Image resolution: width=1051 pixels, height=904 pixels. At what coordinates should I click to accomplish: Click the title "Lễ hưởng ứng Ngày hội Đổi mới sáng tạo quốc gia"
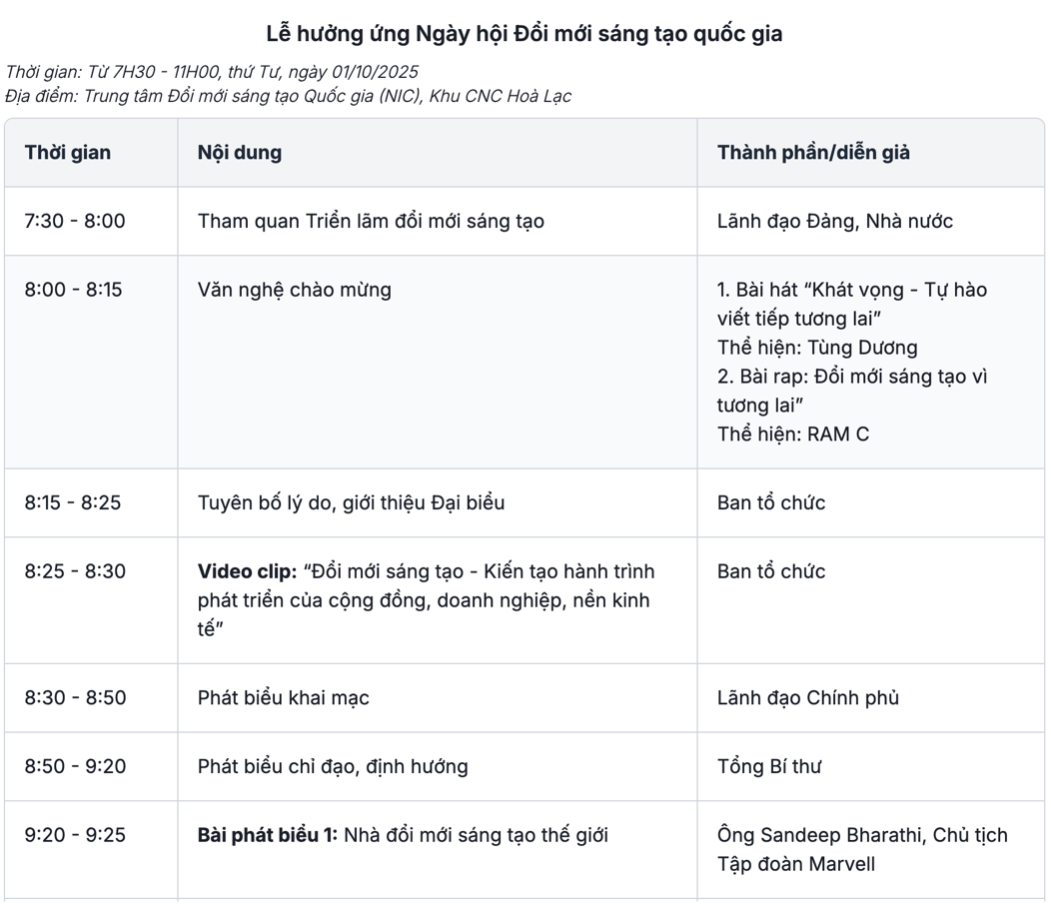coord(524,34)
